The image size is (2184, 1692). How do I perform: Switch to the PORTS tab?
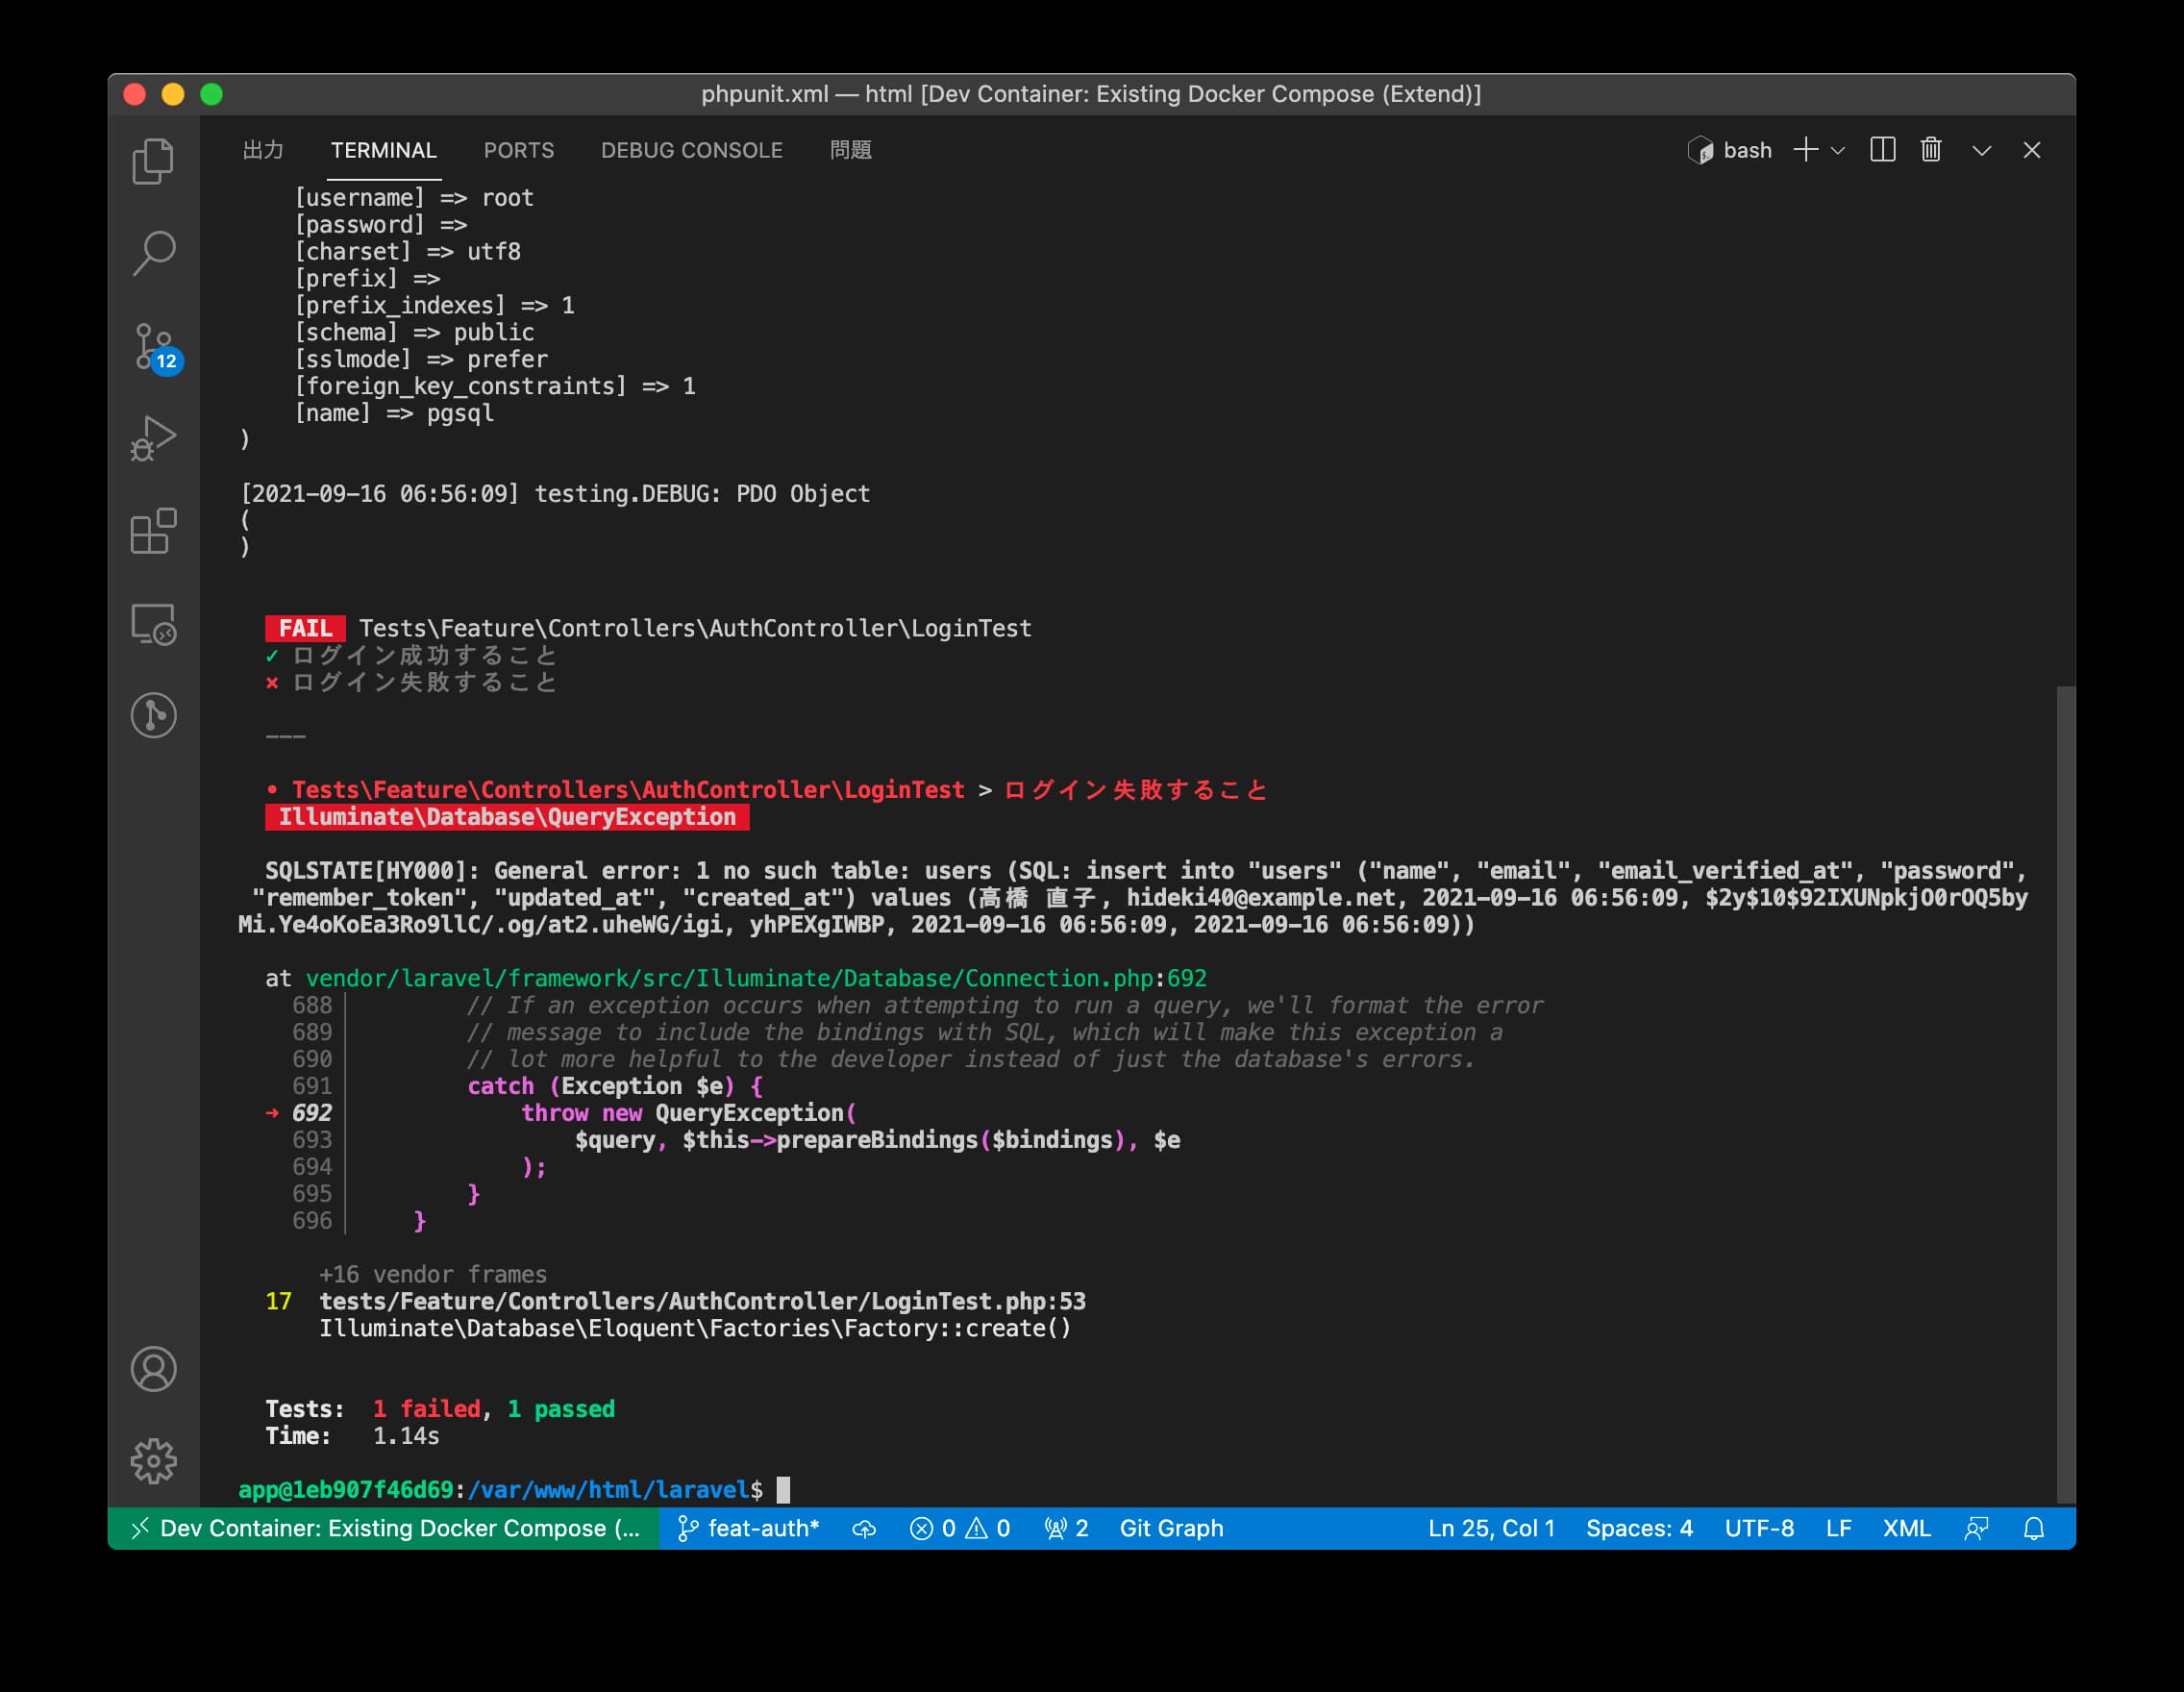(519, 150)
